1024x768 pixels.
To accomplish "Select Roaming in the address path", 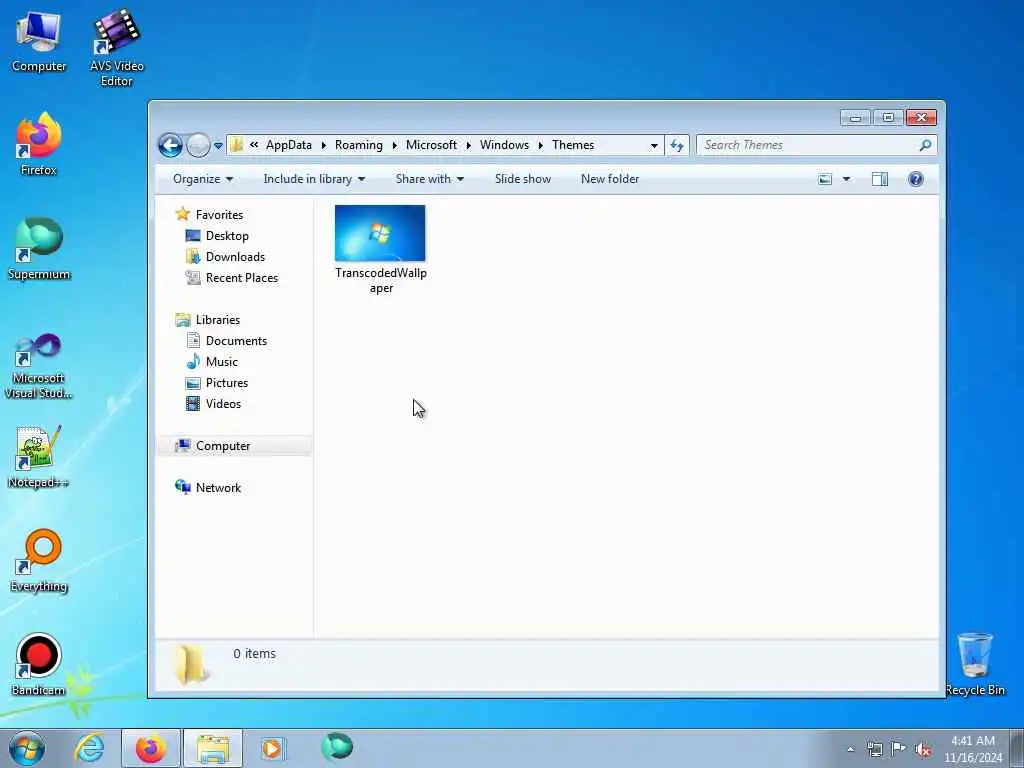I will click(x=359, y=145).
